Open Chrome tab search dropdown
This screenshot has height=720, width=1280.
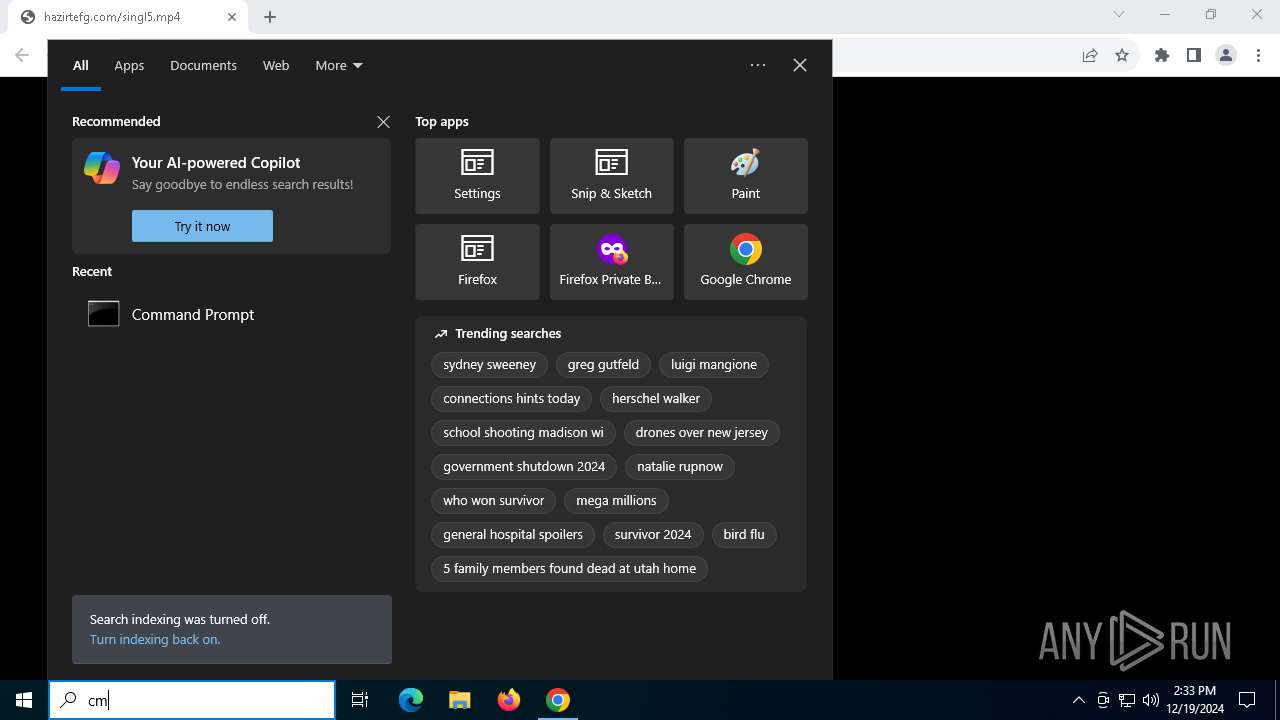[x=1119, y=14]
